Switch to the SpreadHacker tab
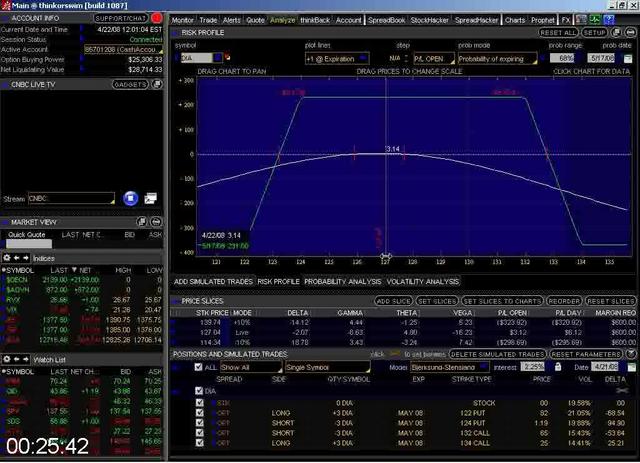This screenshot has width=640, height=463. pos(476,20)
